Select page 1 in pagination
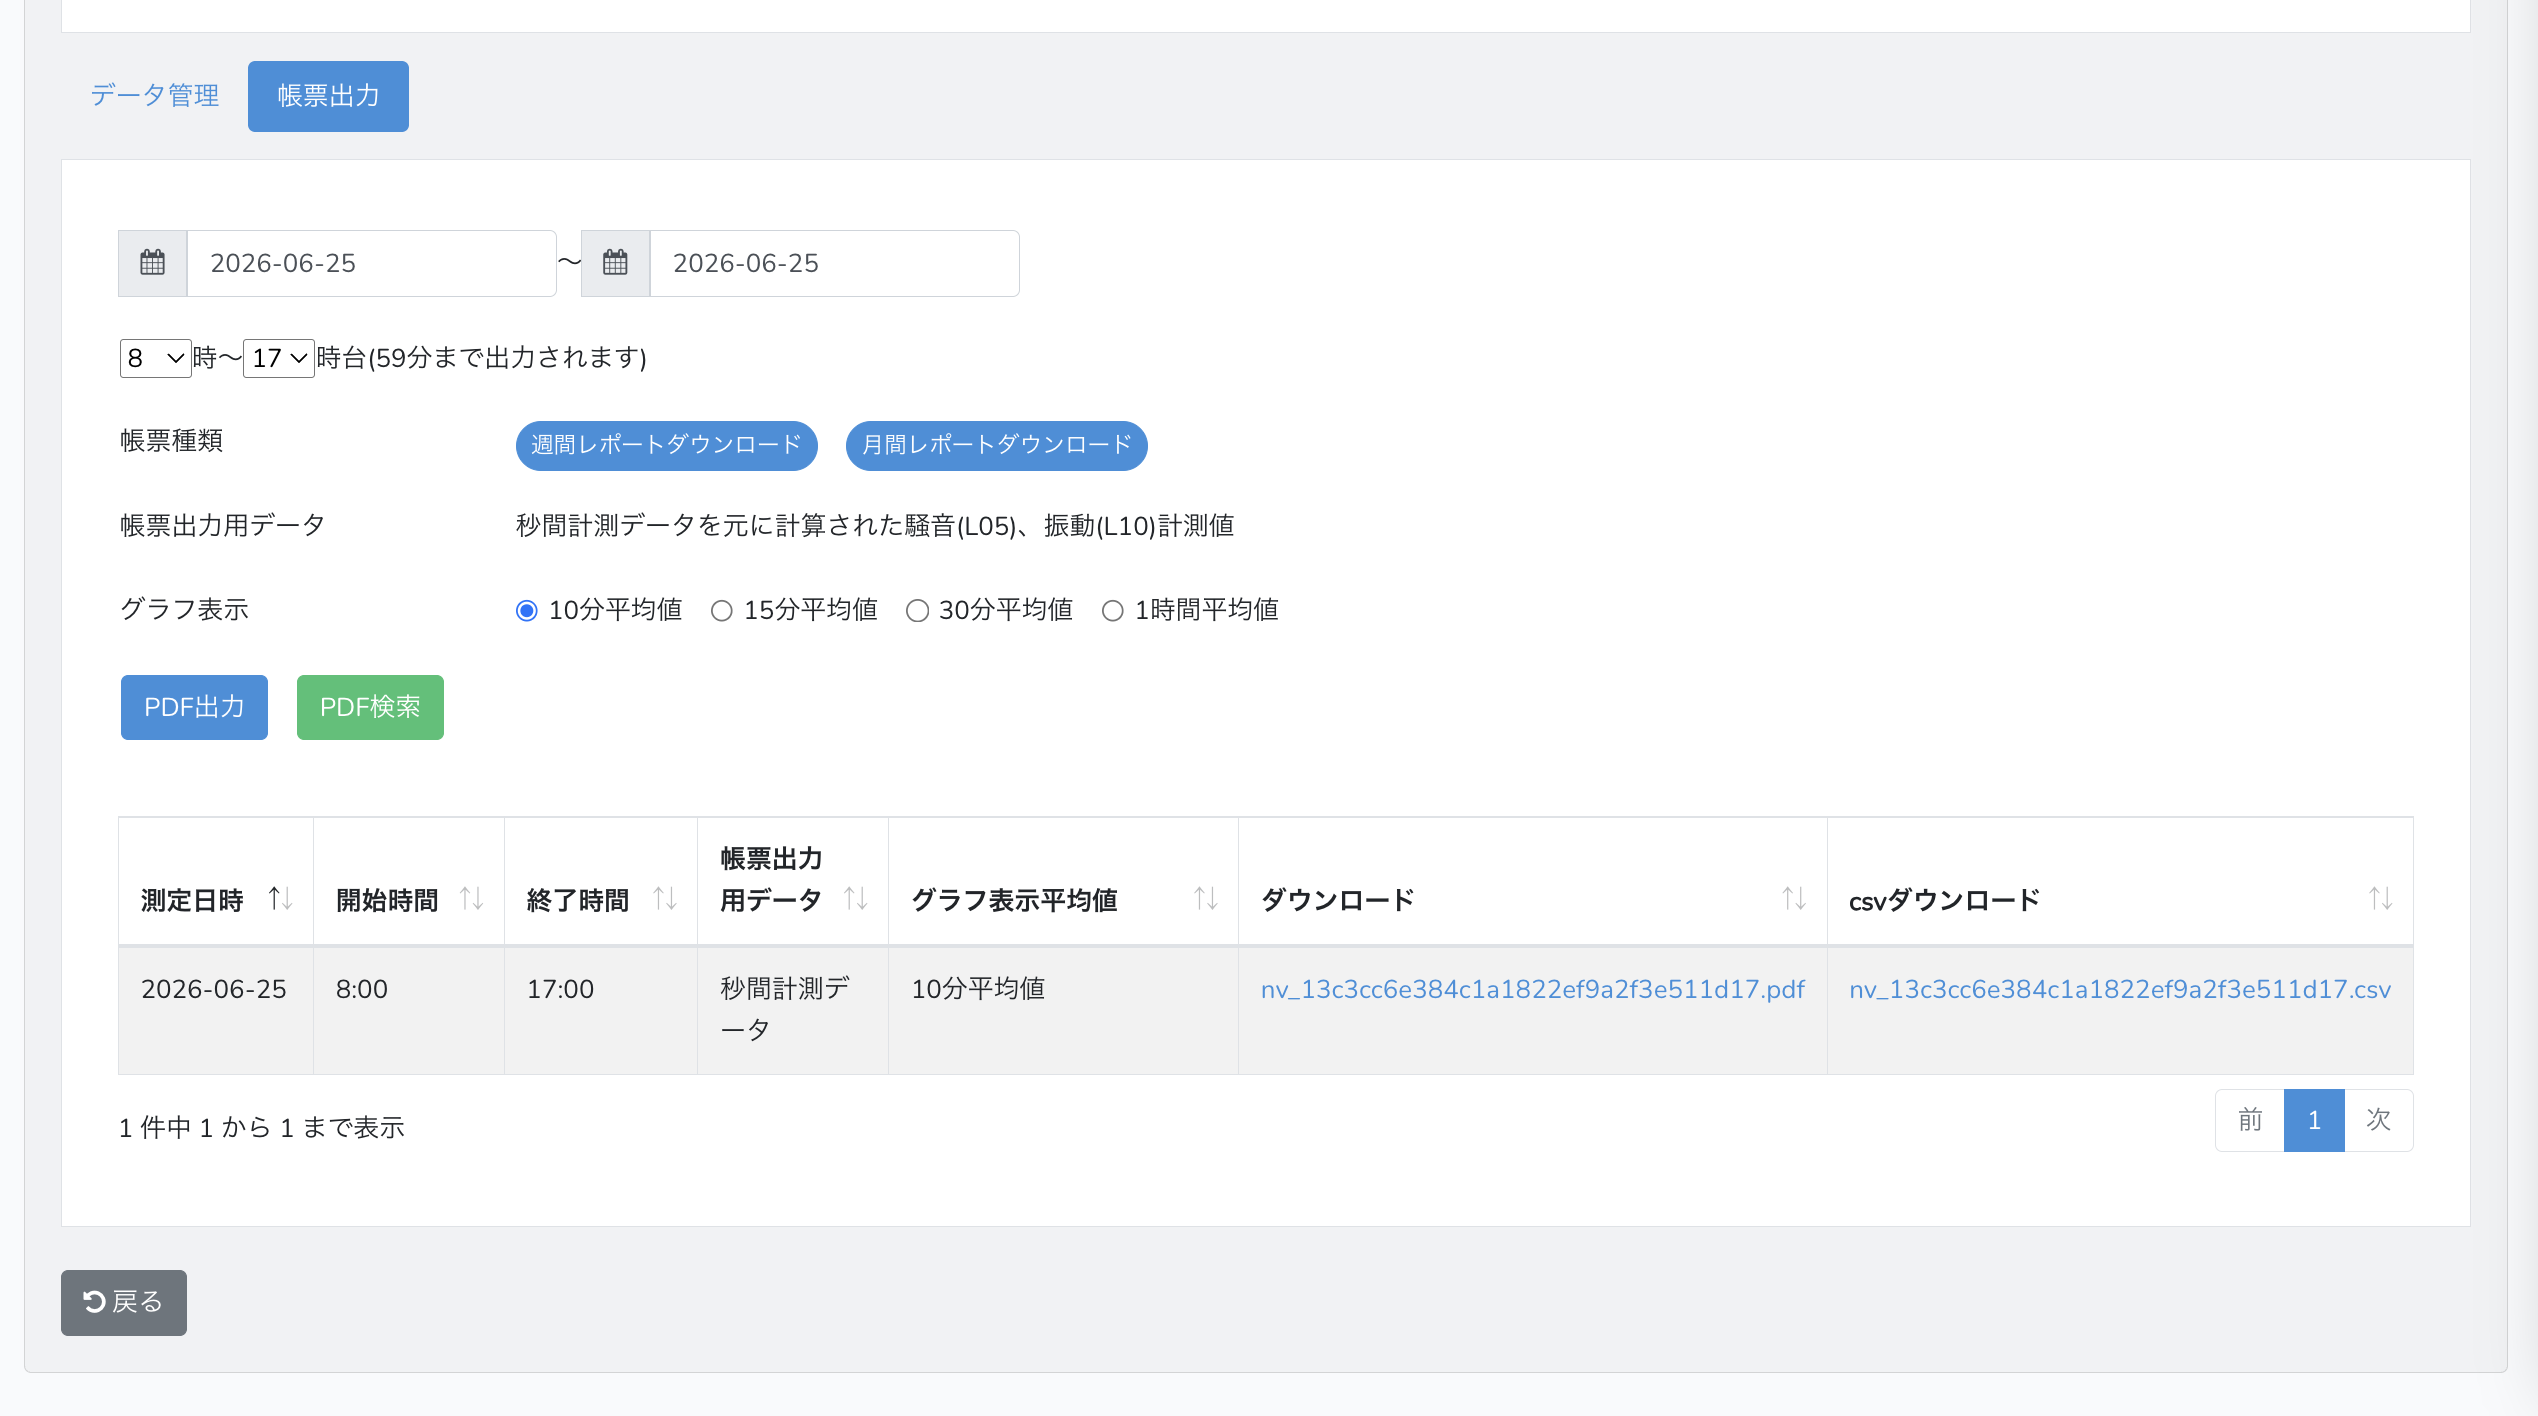The height and width of the screenshot is (1416, 2538). [2315, 1121]
